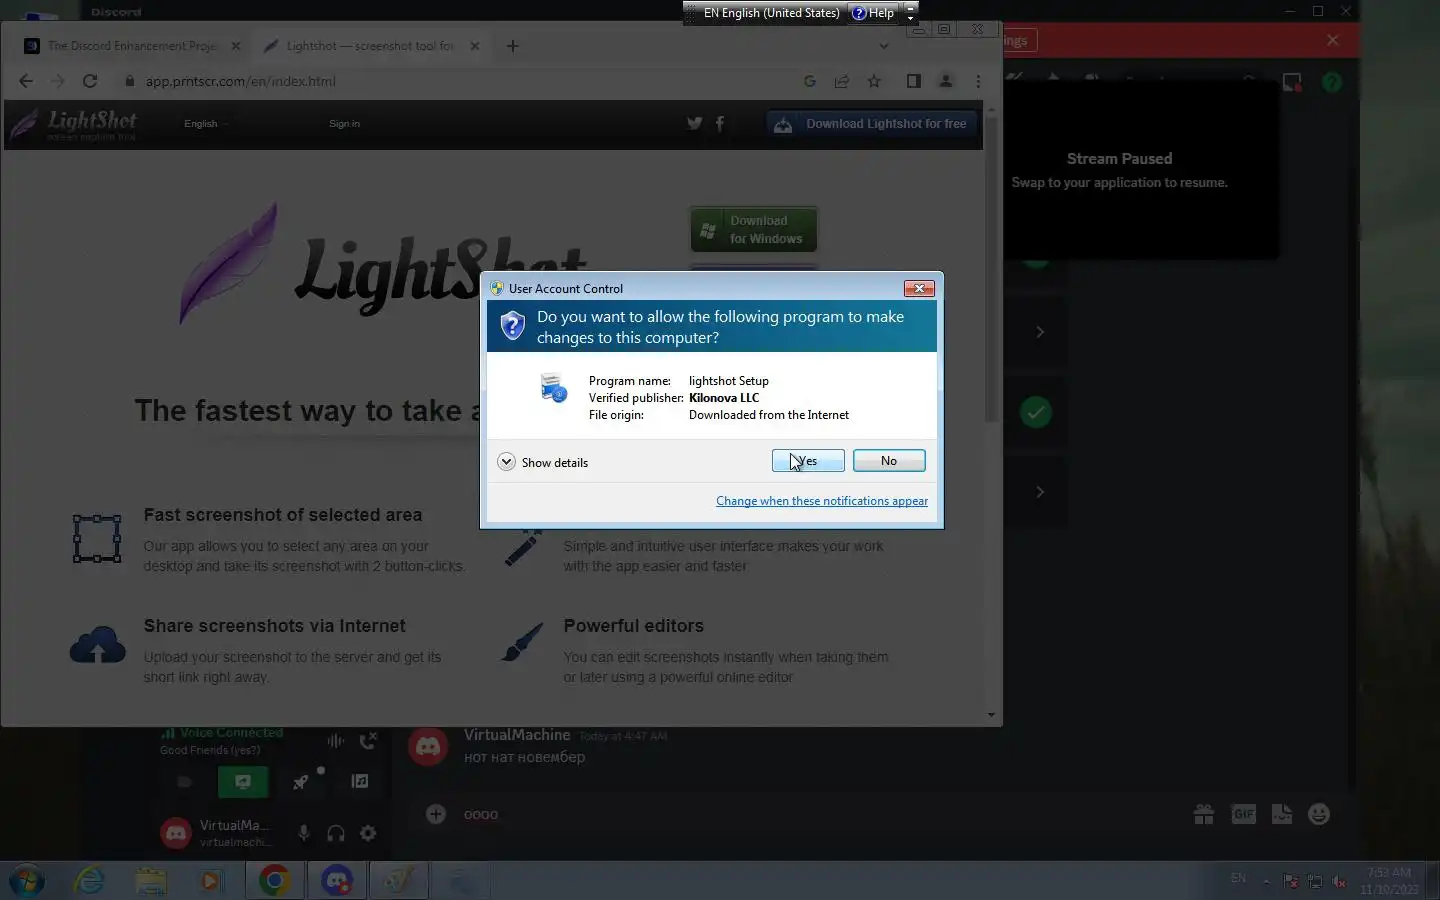Click the LightShot logo in site header
The width and height of the screenshot is (1440, 900).
[74, 124]
